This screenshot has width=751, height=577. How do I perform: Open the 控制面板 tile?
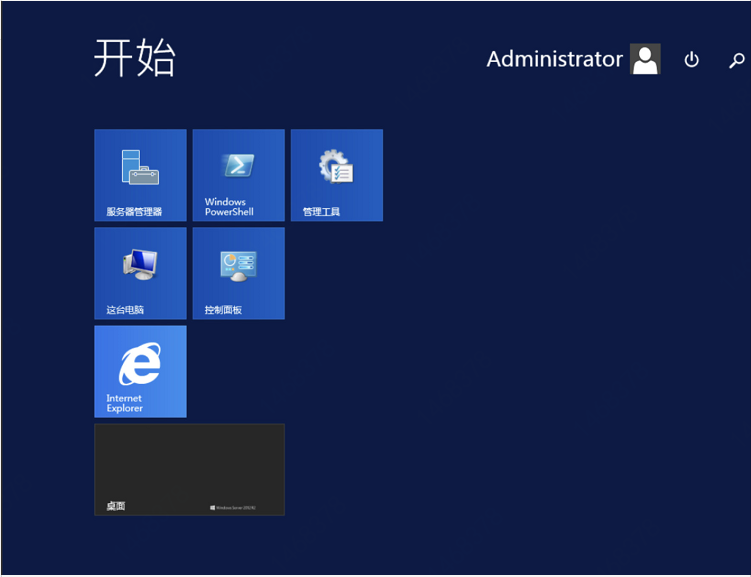pos(239,273)
